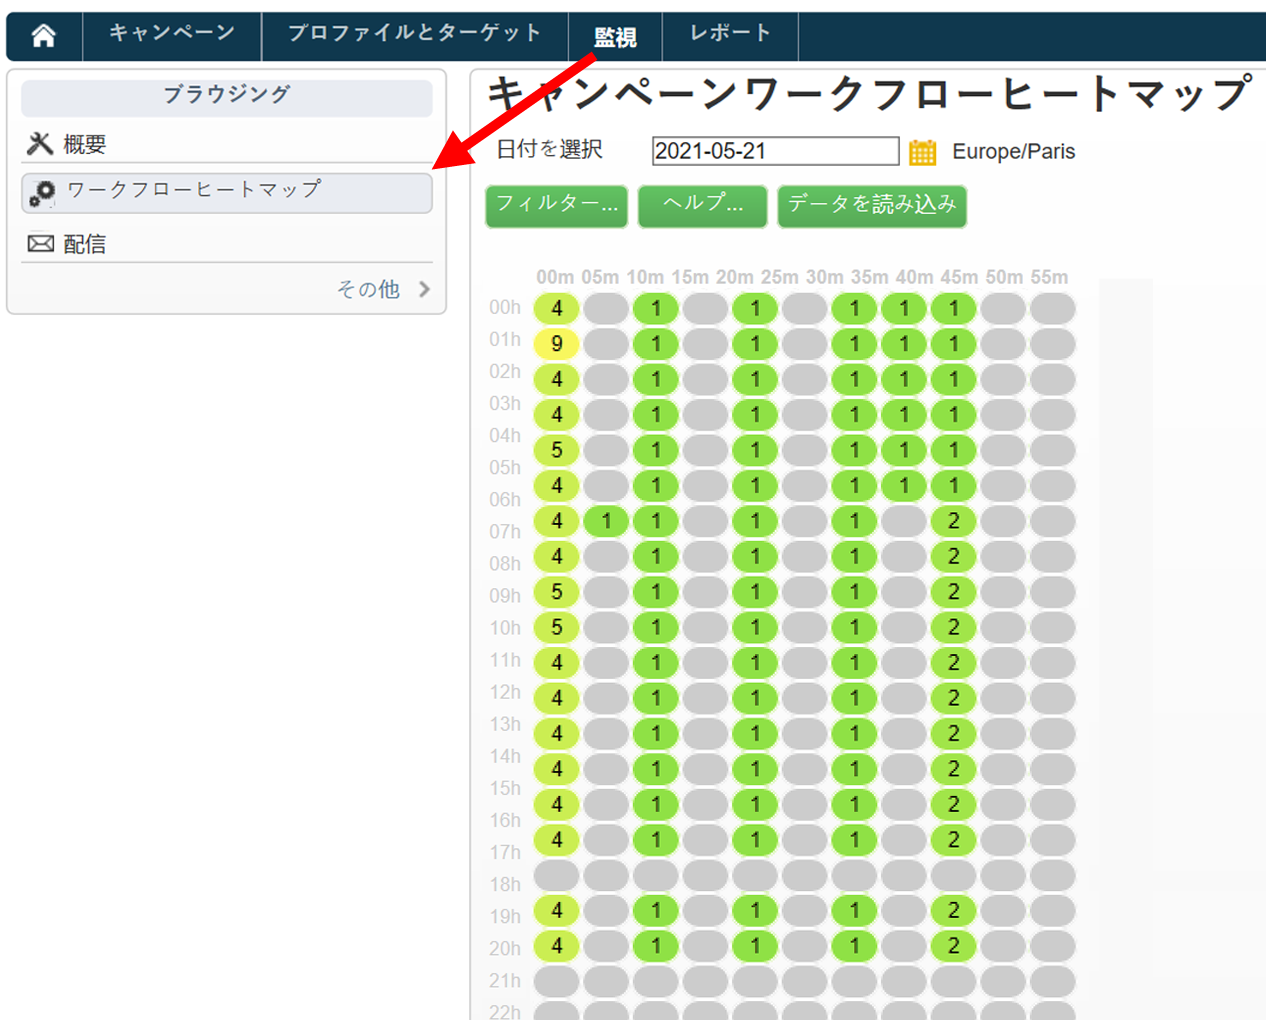Click the 55m column header
The image size is (1266, 1020).
pos(1049,277)
